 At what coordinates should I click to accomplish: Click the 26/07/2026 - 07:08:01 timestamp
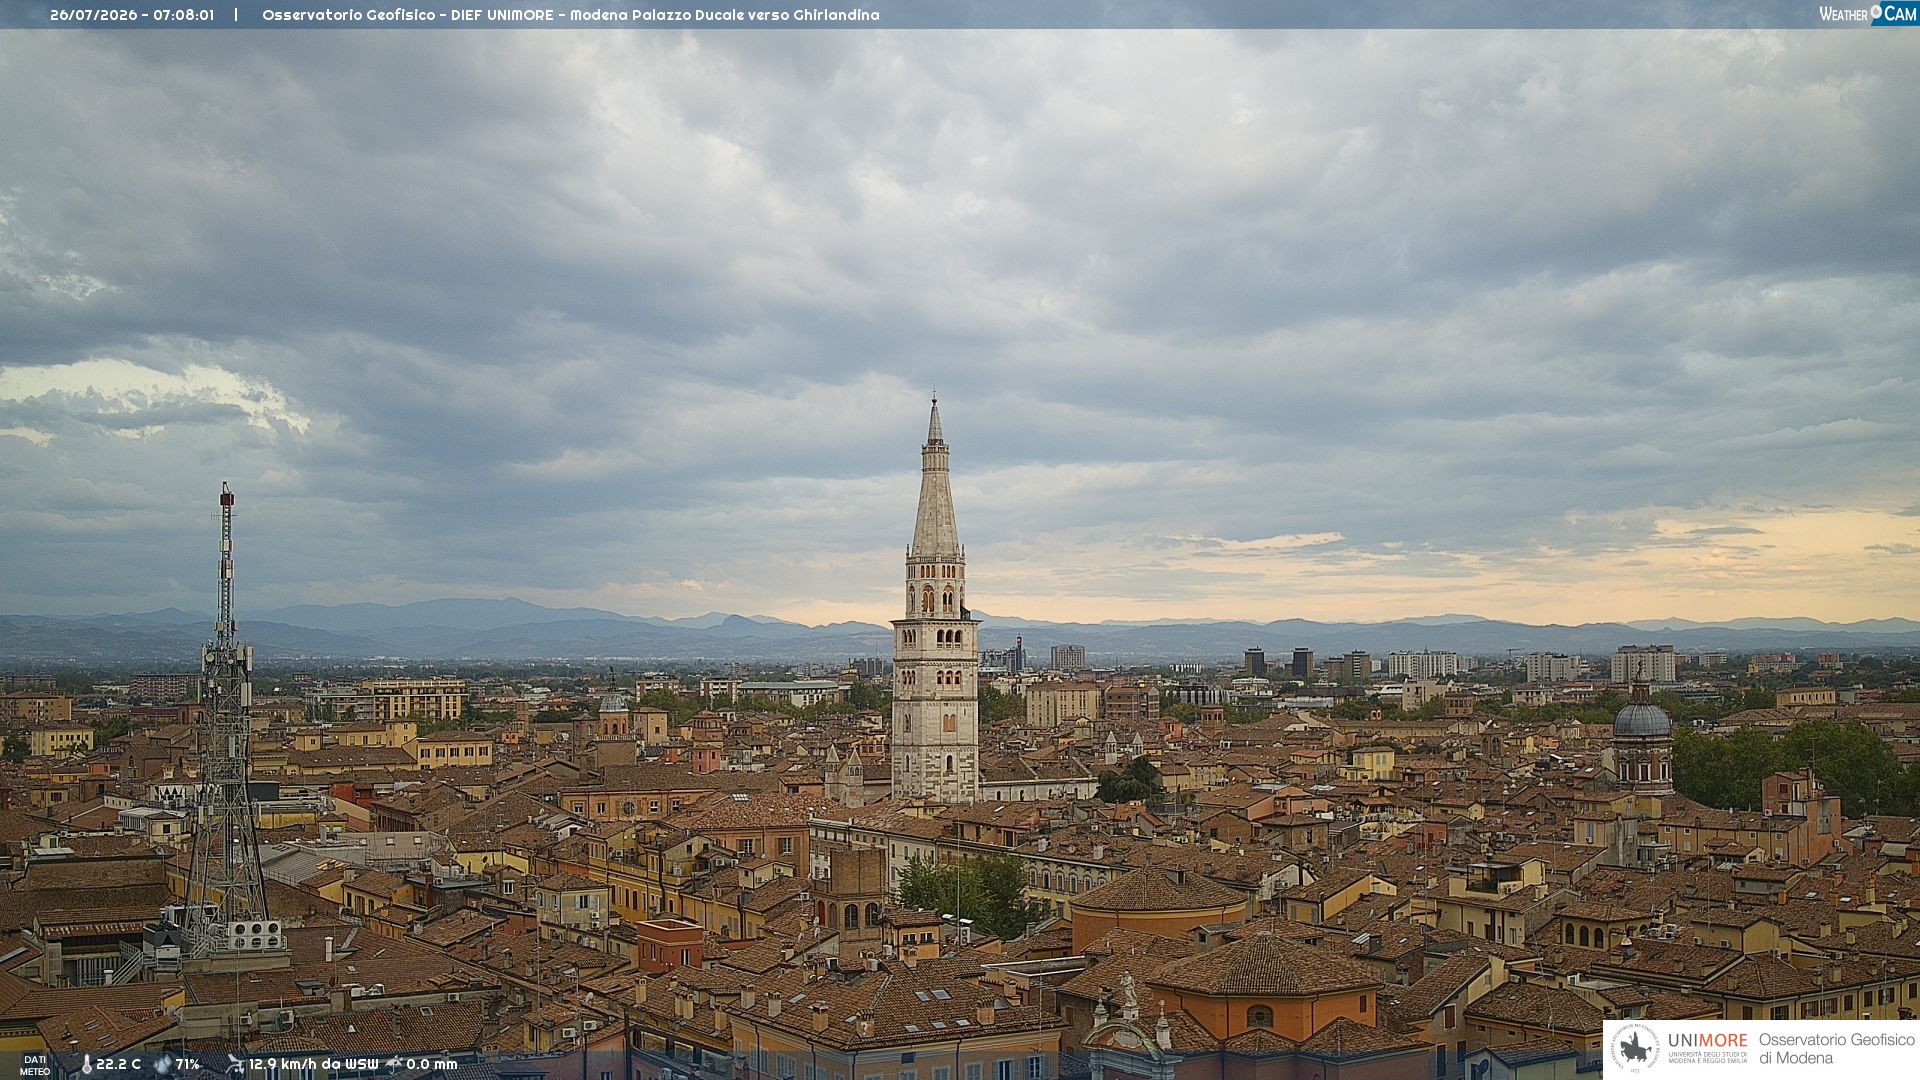point(132,15)
